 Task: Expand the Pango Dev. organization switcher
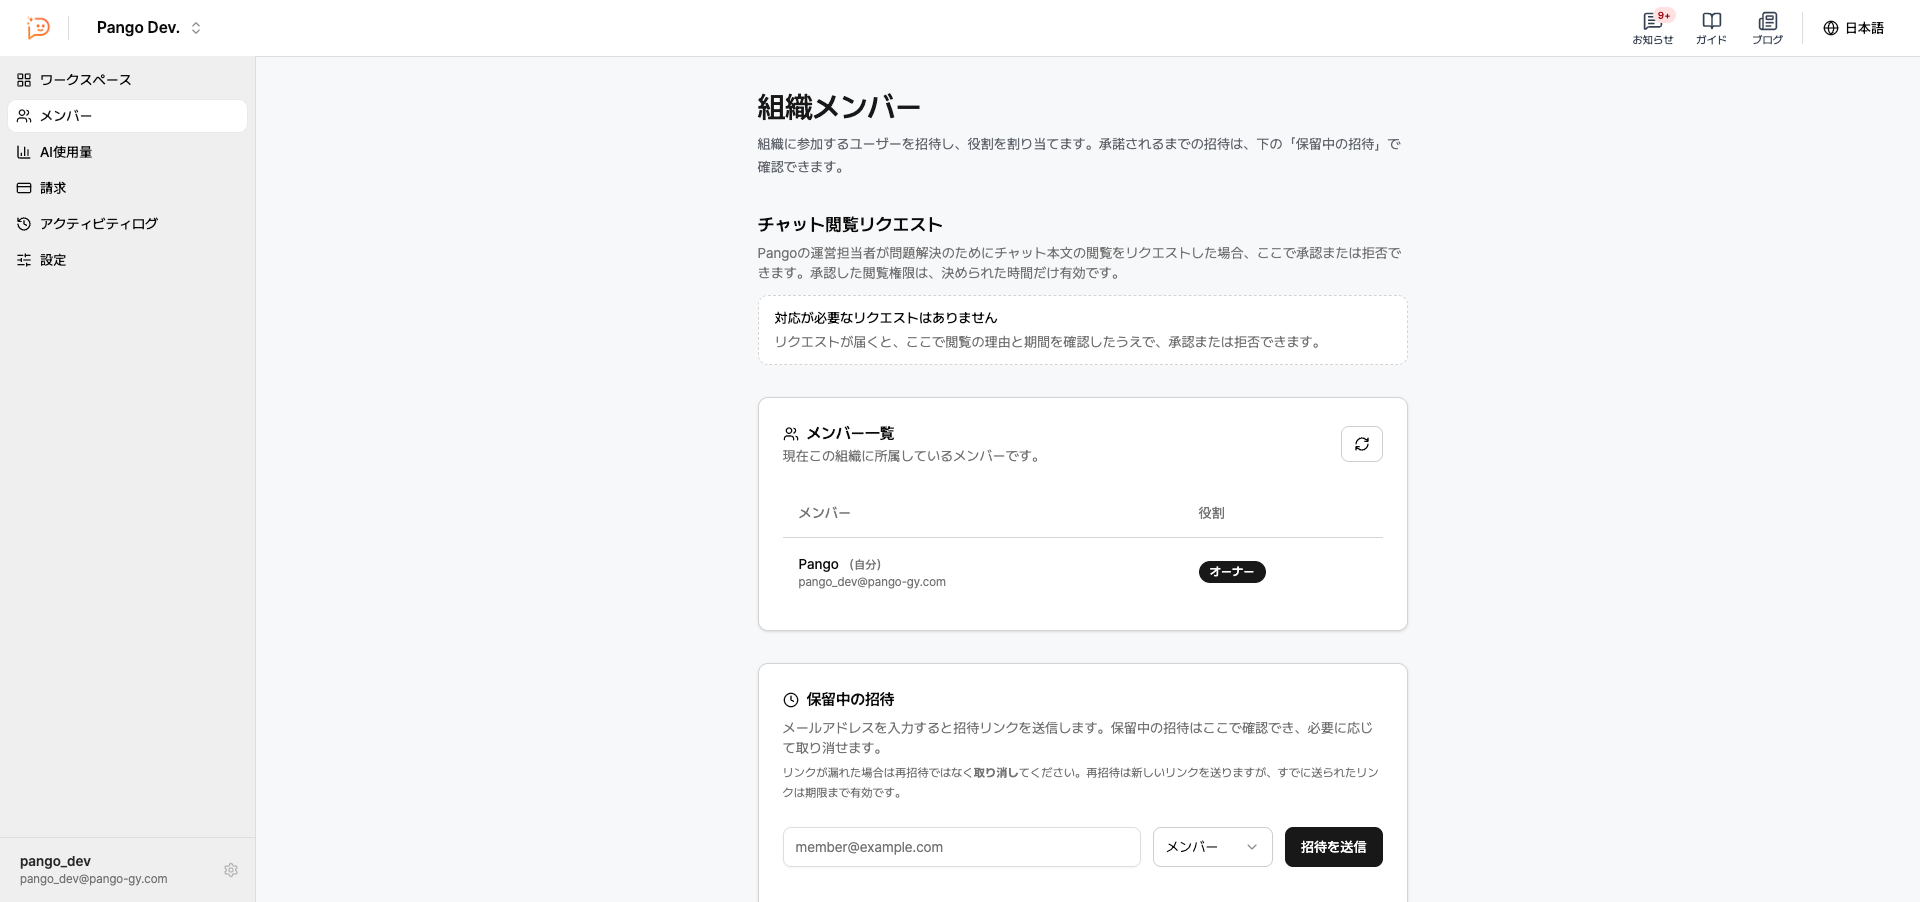click(149, 28)
